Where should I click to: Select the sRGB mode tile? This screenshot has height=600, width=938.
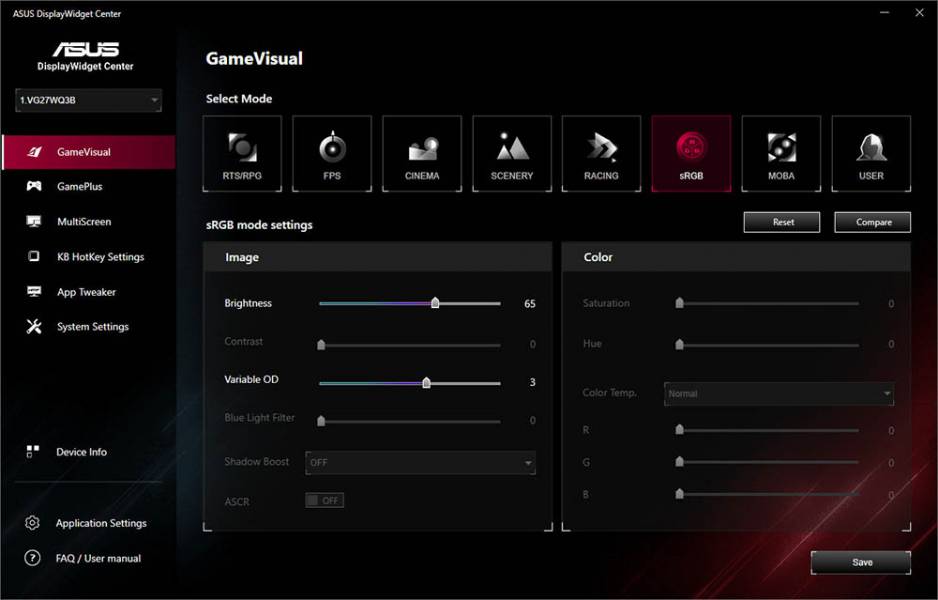pos(691,154)
